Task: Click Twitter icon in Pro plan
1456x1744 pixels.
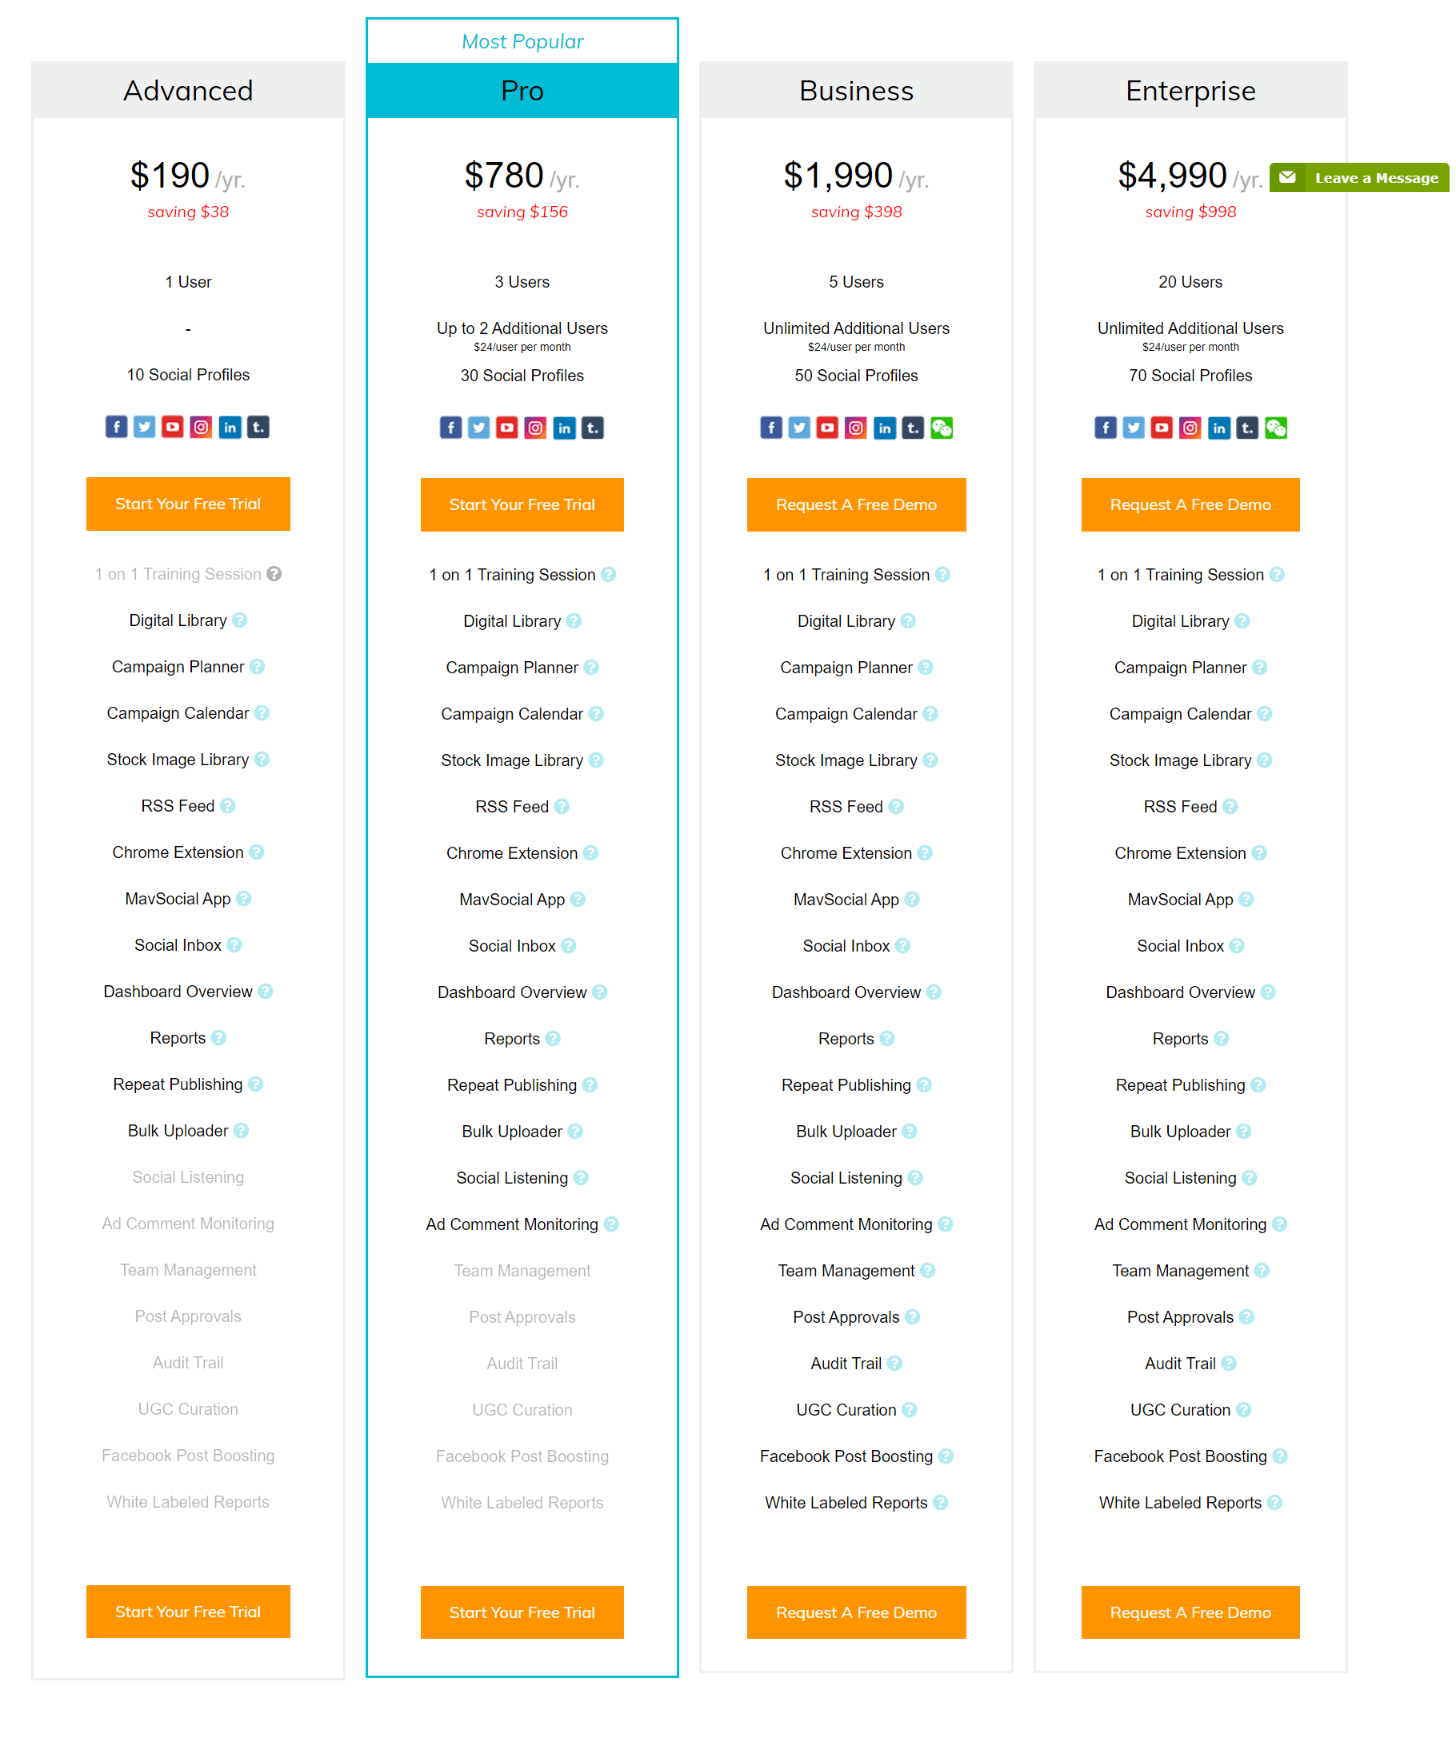Action: [x=479, y=428]
